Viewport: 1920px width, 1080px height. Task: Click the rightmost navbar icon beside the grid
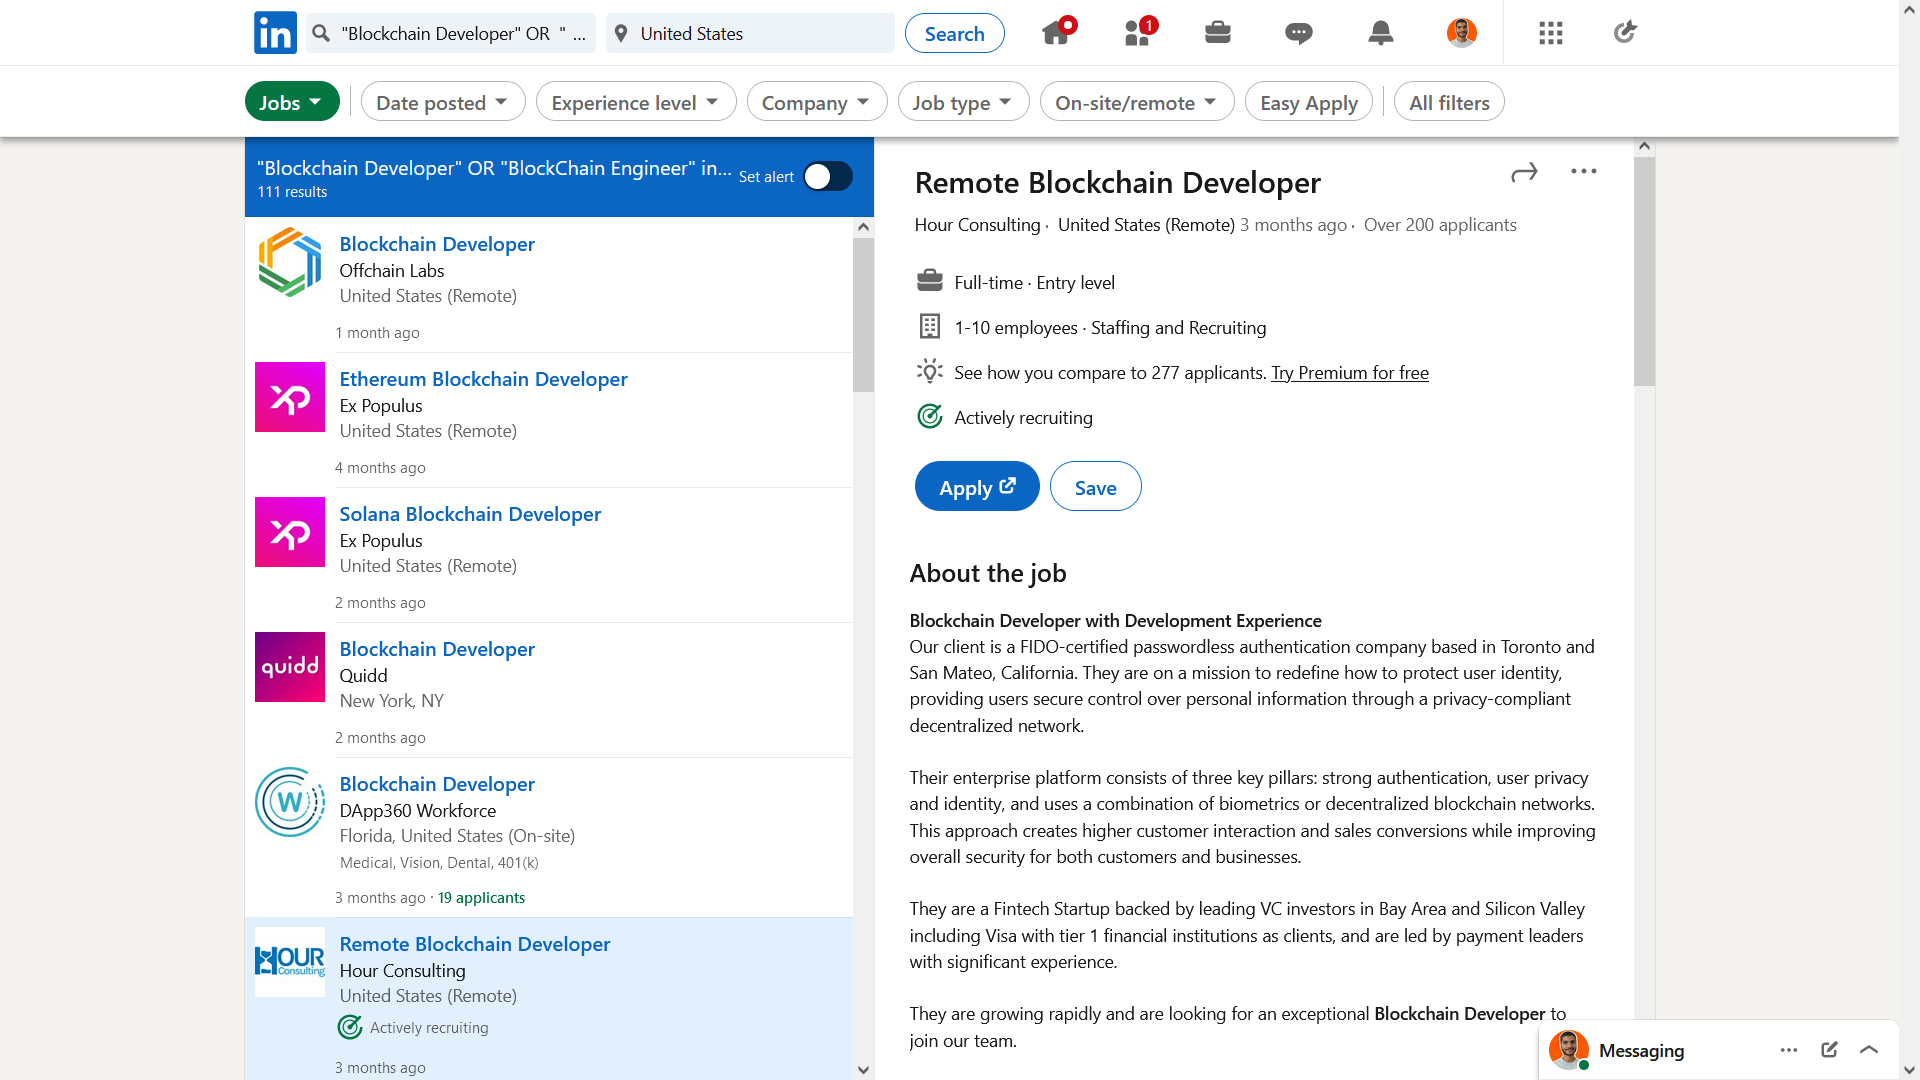tap(1625, 32)
